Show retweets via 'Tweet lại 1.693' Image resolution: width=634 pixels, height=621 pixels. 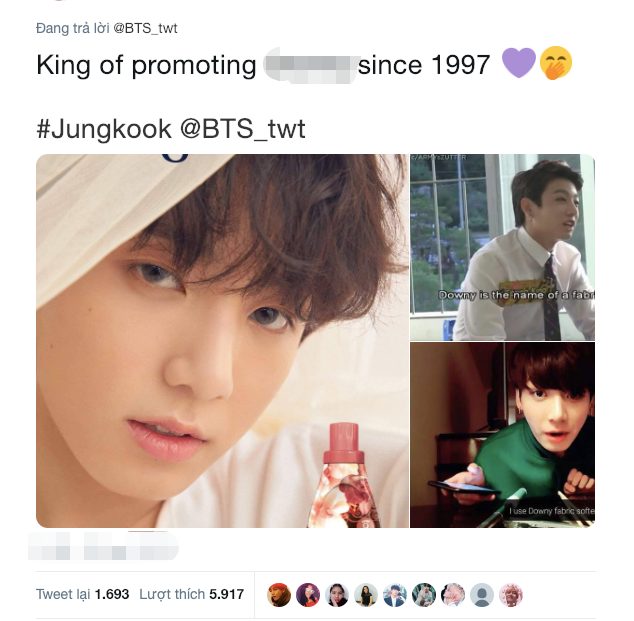point(82,594)
